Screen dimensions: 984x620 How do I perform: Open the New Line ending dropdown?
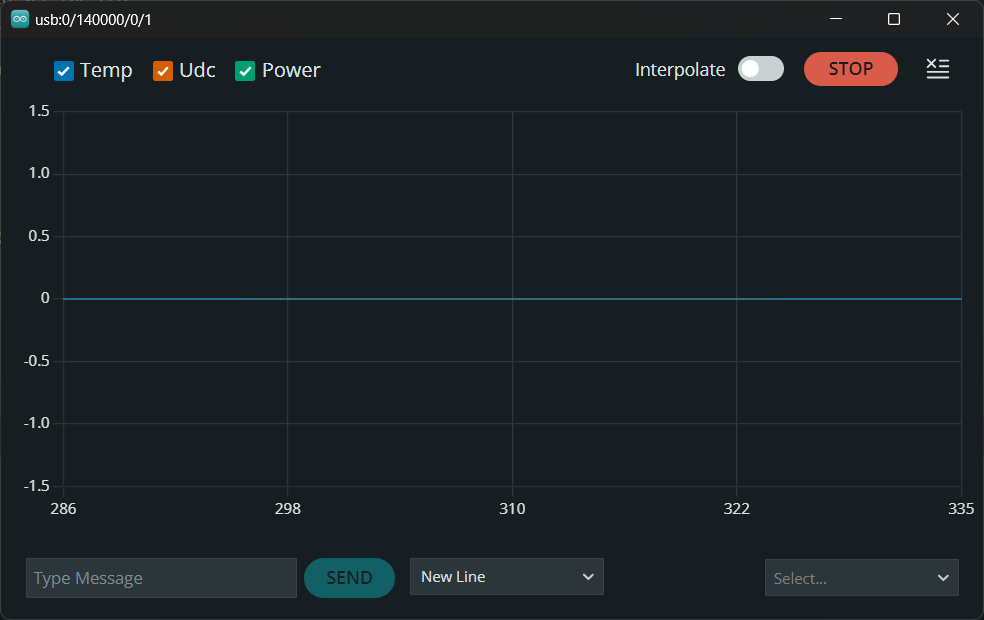click(506, 577)
